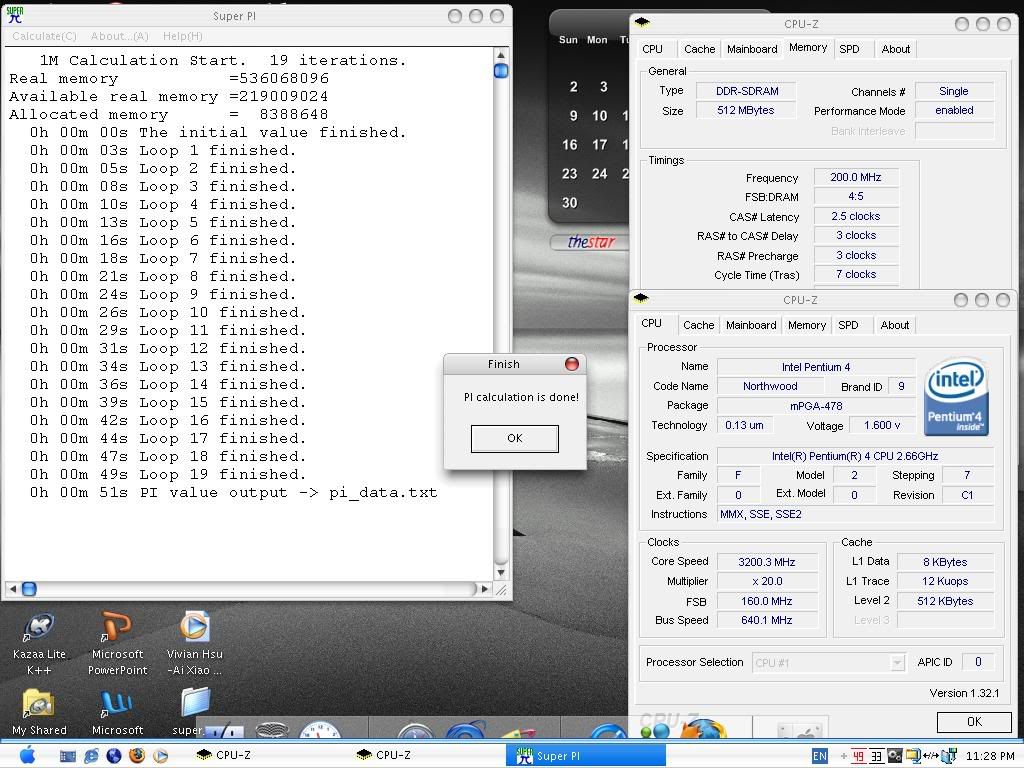Open Microsoft PowerPoint desktop shortcut
Image resolution: width=1024 pixels, height=768 pixels.
(x=117, y=628)
